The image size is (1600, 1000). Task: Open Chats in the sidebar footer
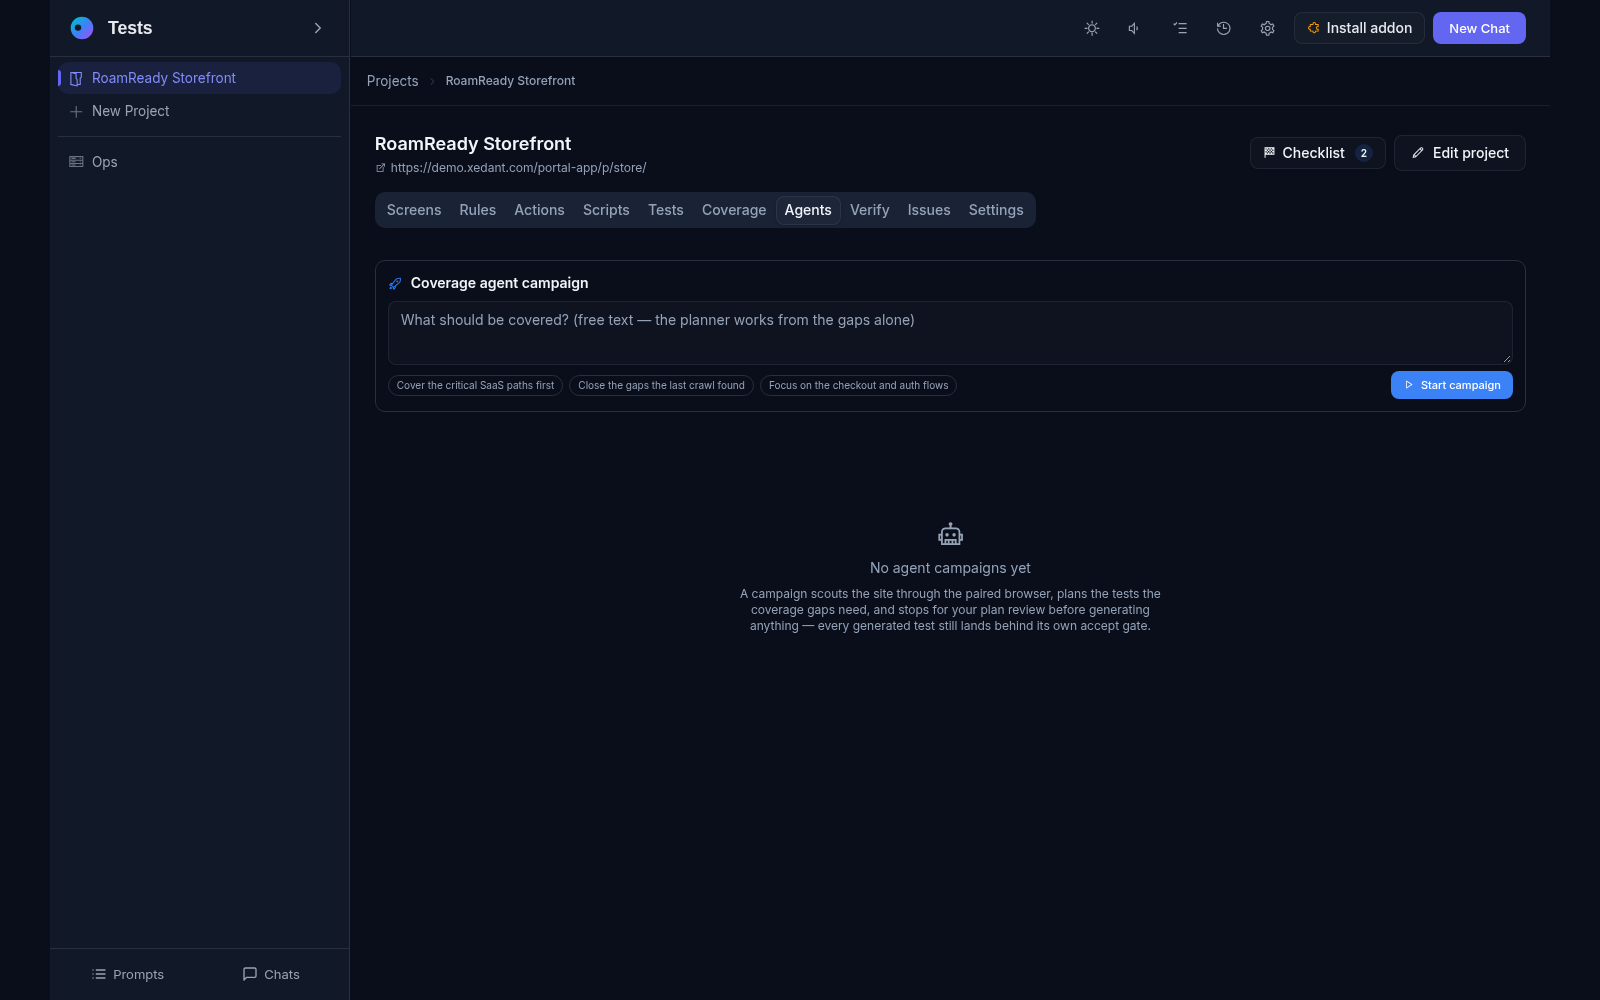(x=271, y=974)
